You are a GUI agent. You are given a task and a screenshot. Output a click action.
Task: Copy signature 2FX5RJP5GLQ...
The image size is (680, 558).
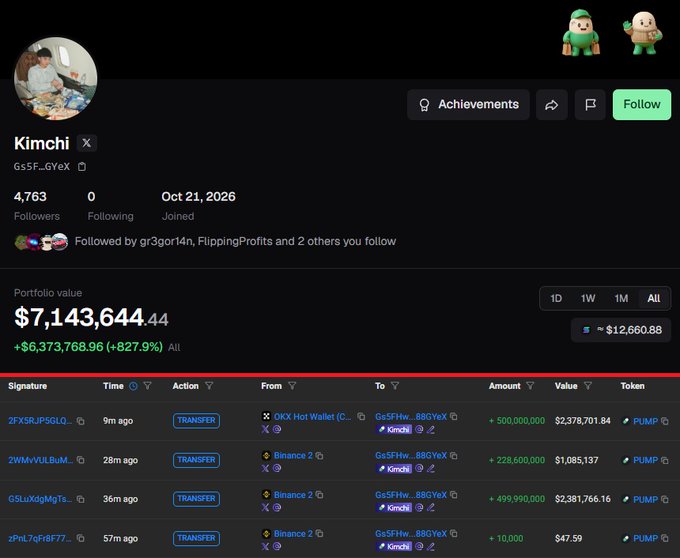tap(81, 421)
